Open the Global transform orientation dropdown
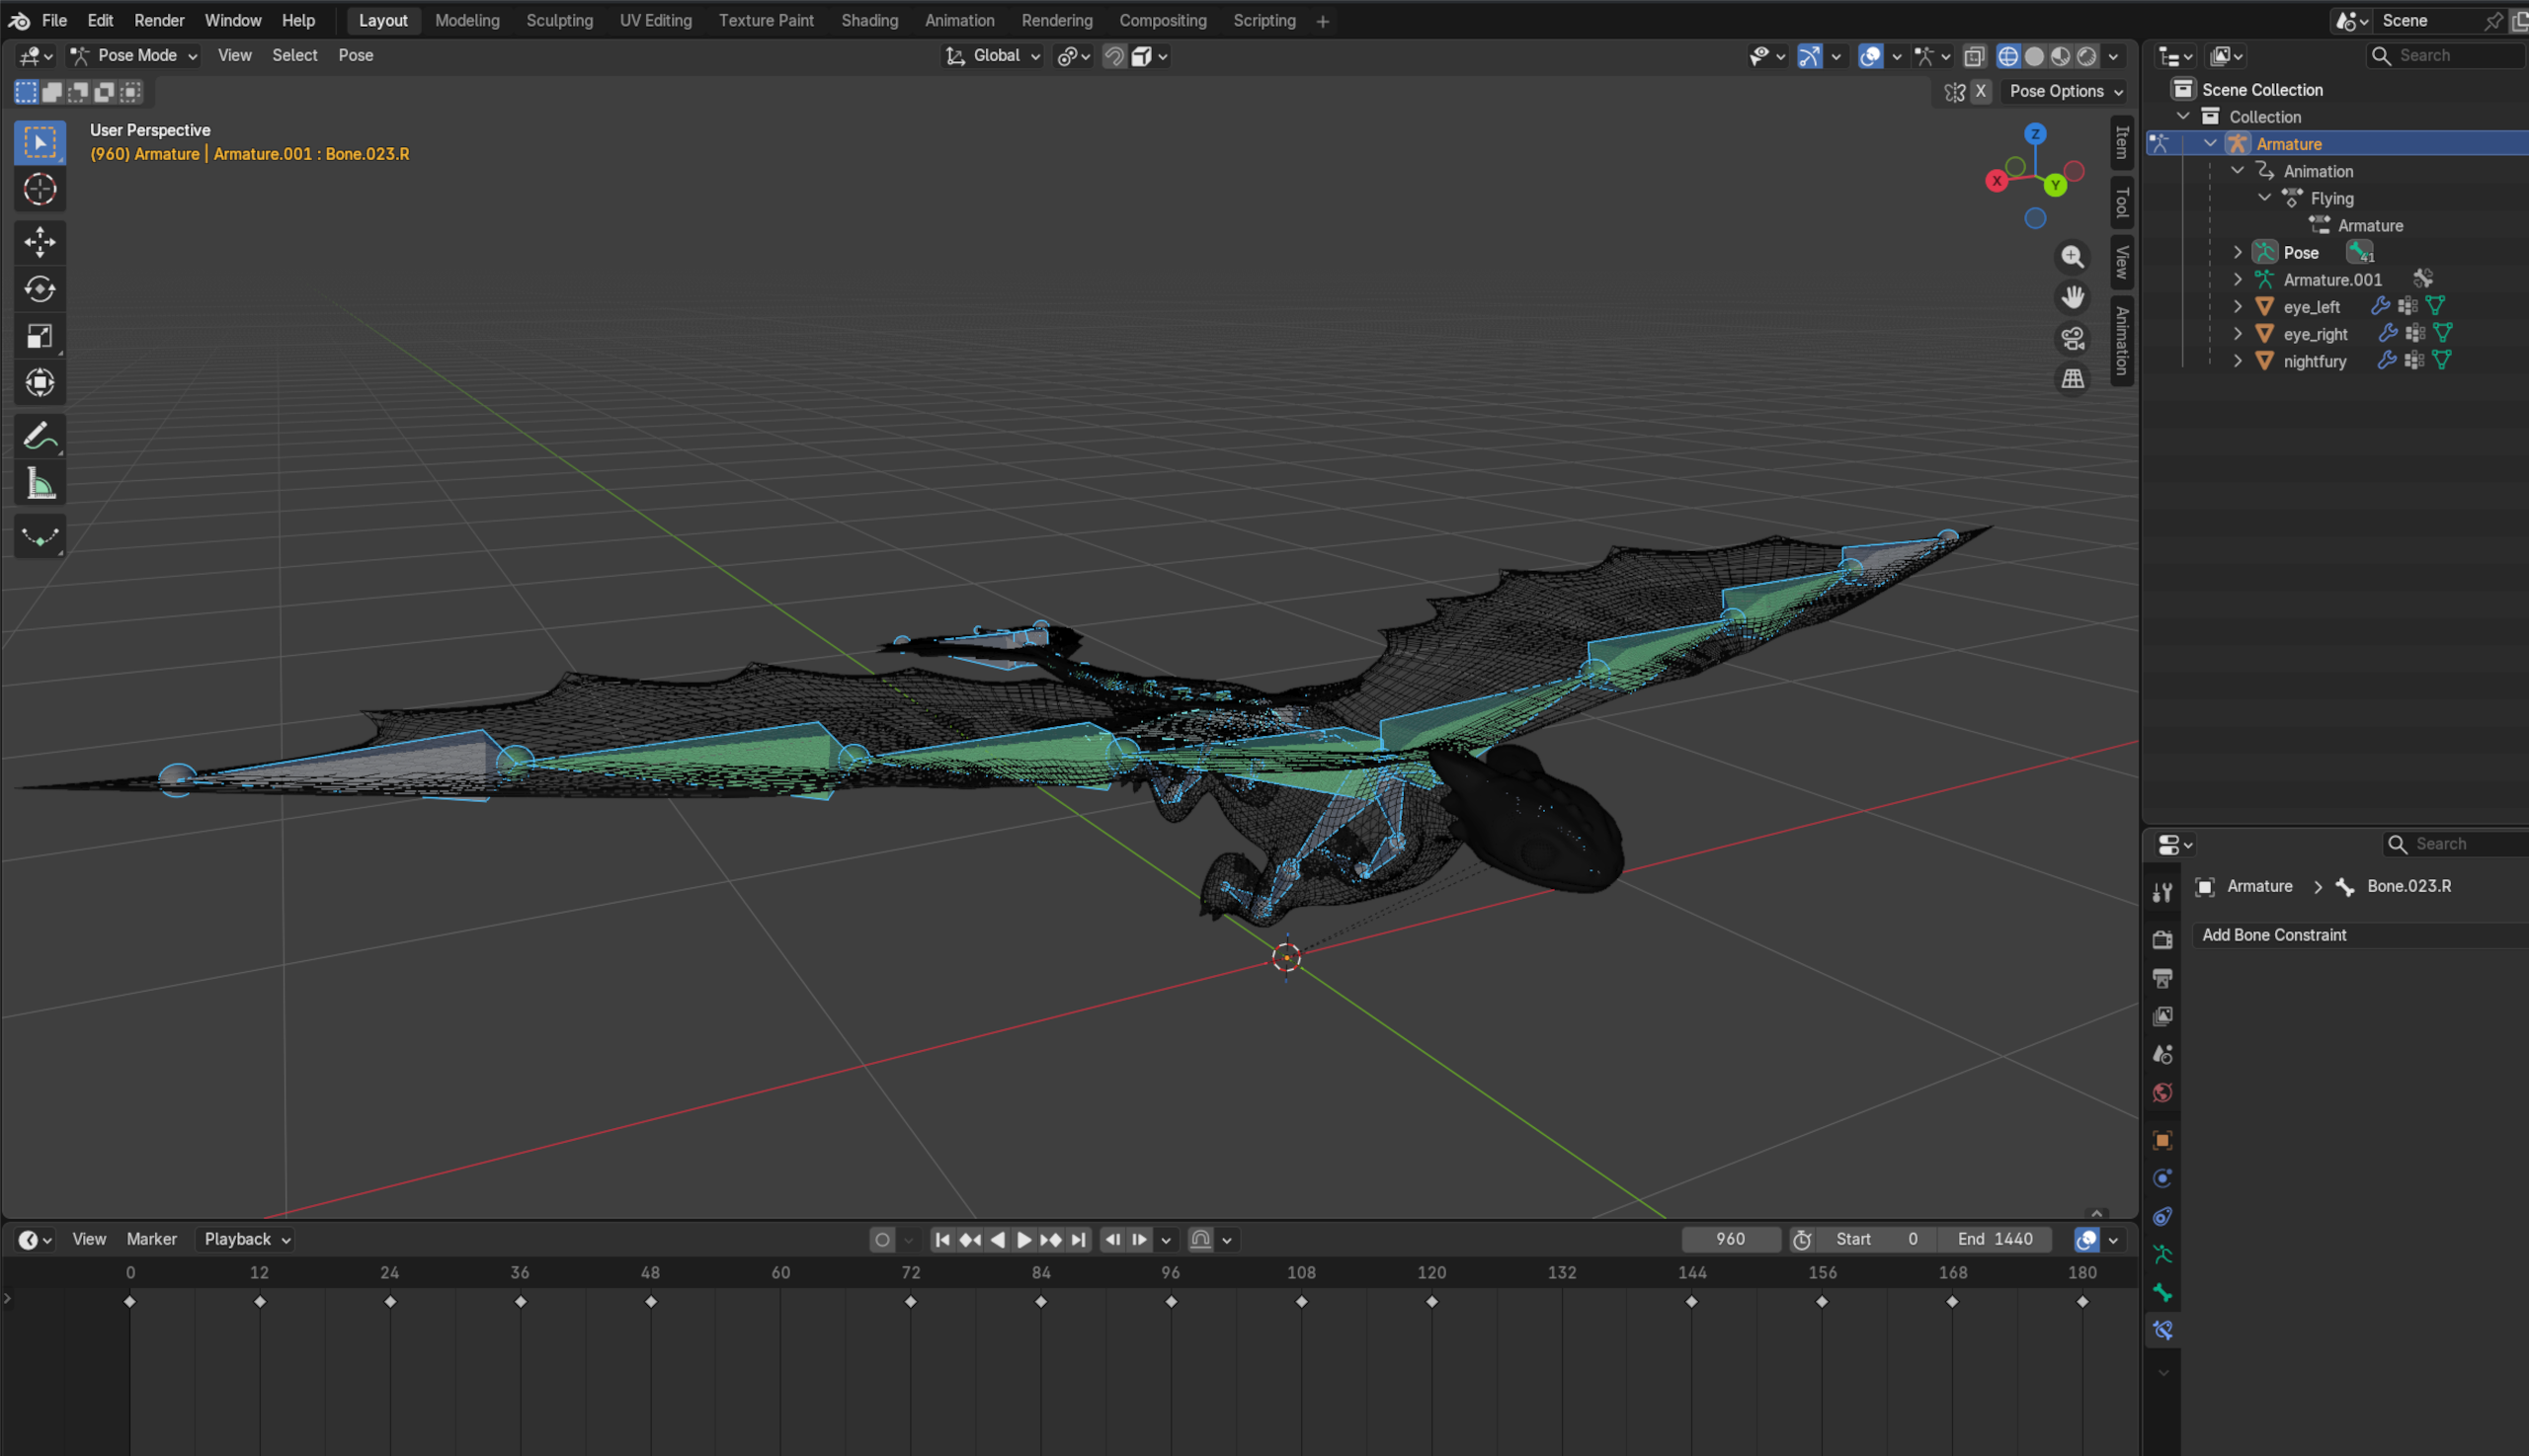 pyautogui.click(x=993, y=56)
